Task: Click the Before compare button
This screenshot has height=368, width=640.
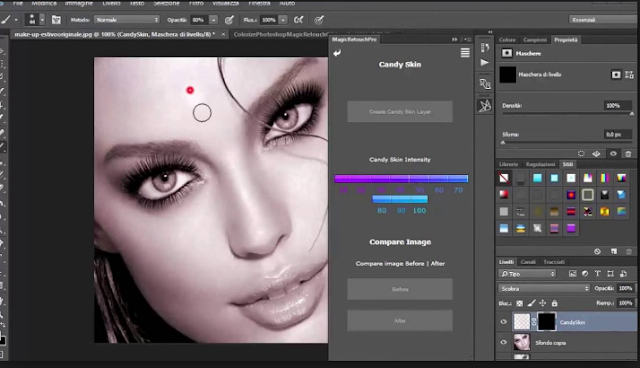Action: pos(400,289)
